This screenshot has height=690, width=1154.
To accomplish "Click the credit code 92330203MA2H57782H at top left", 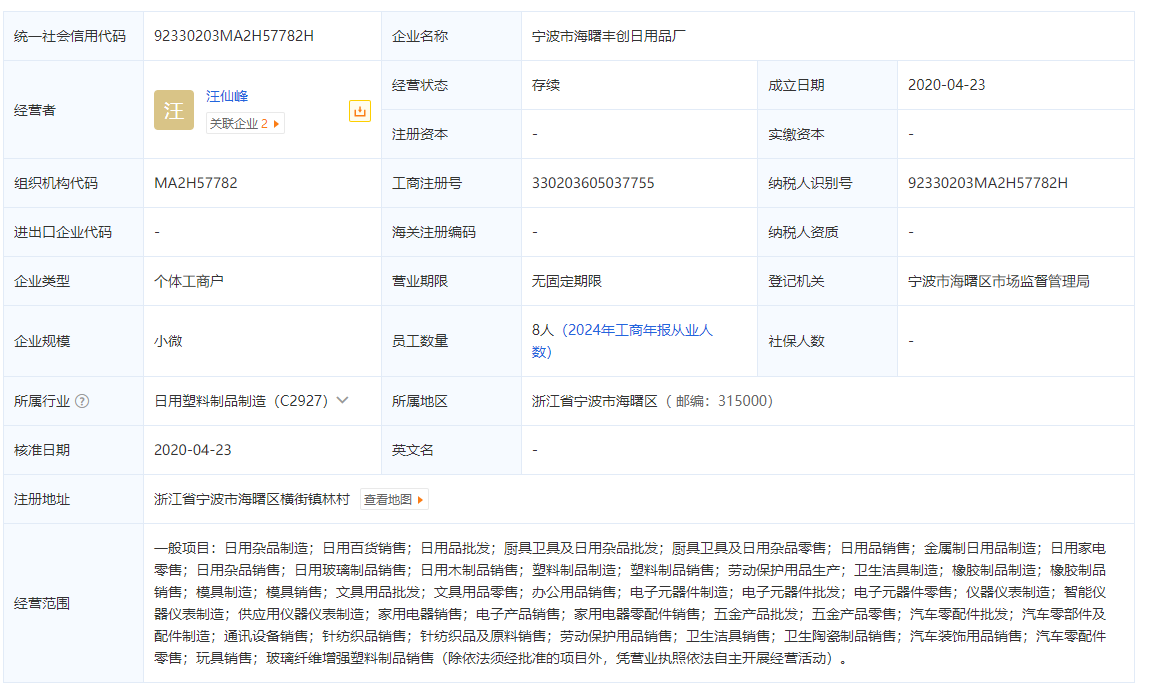I will pos(234,36).
